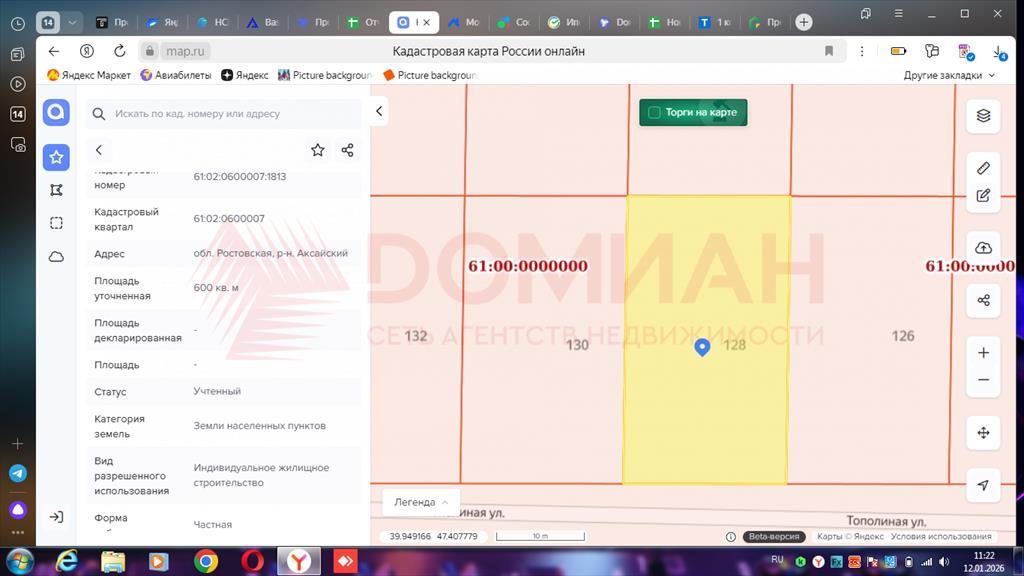Open the map layers panel
Viewport: 1024px width, 576px height.
pos(983,116)
